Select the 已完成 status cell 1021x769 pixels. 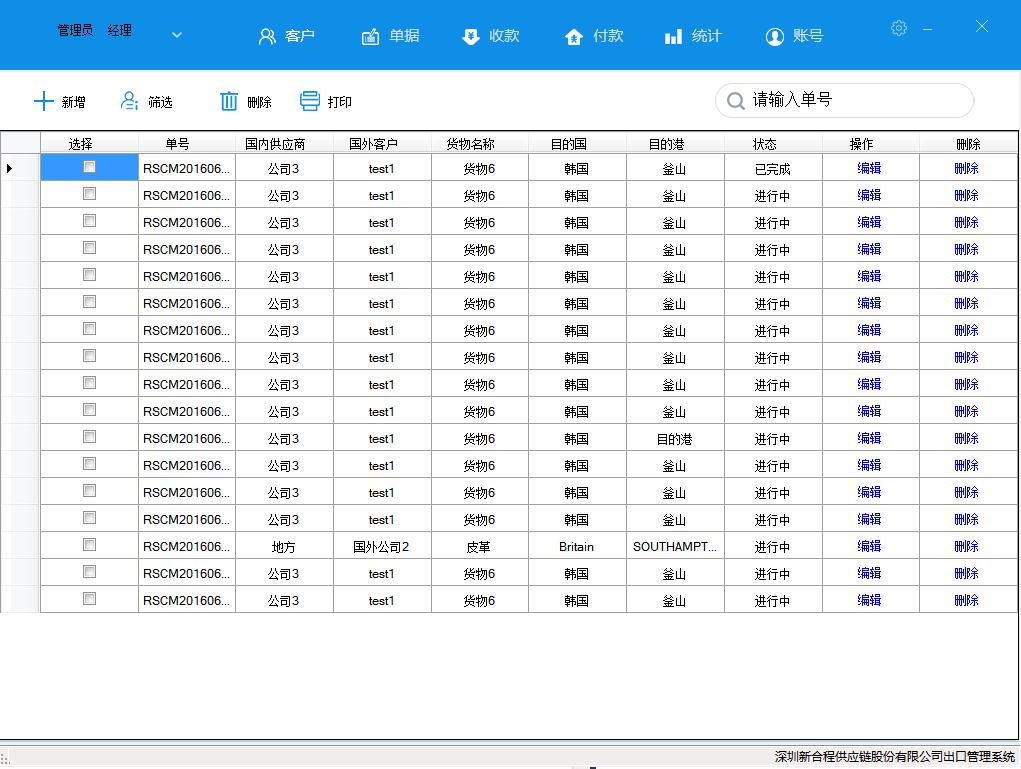[774, 168]
